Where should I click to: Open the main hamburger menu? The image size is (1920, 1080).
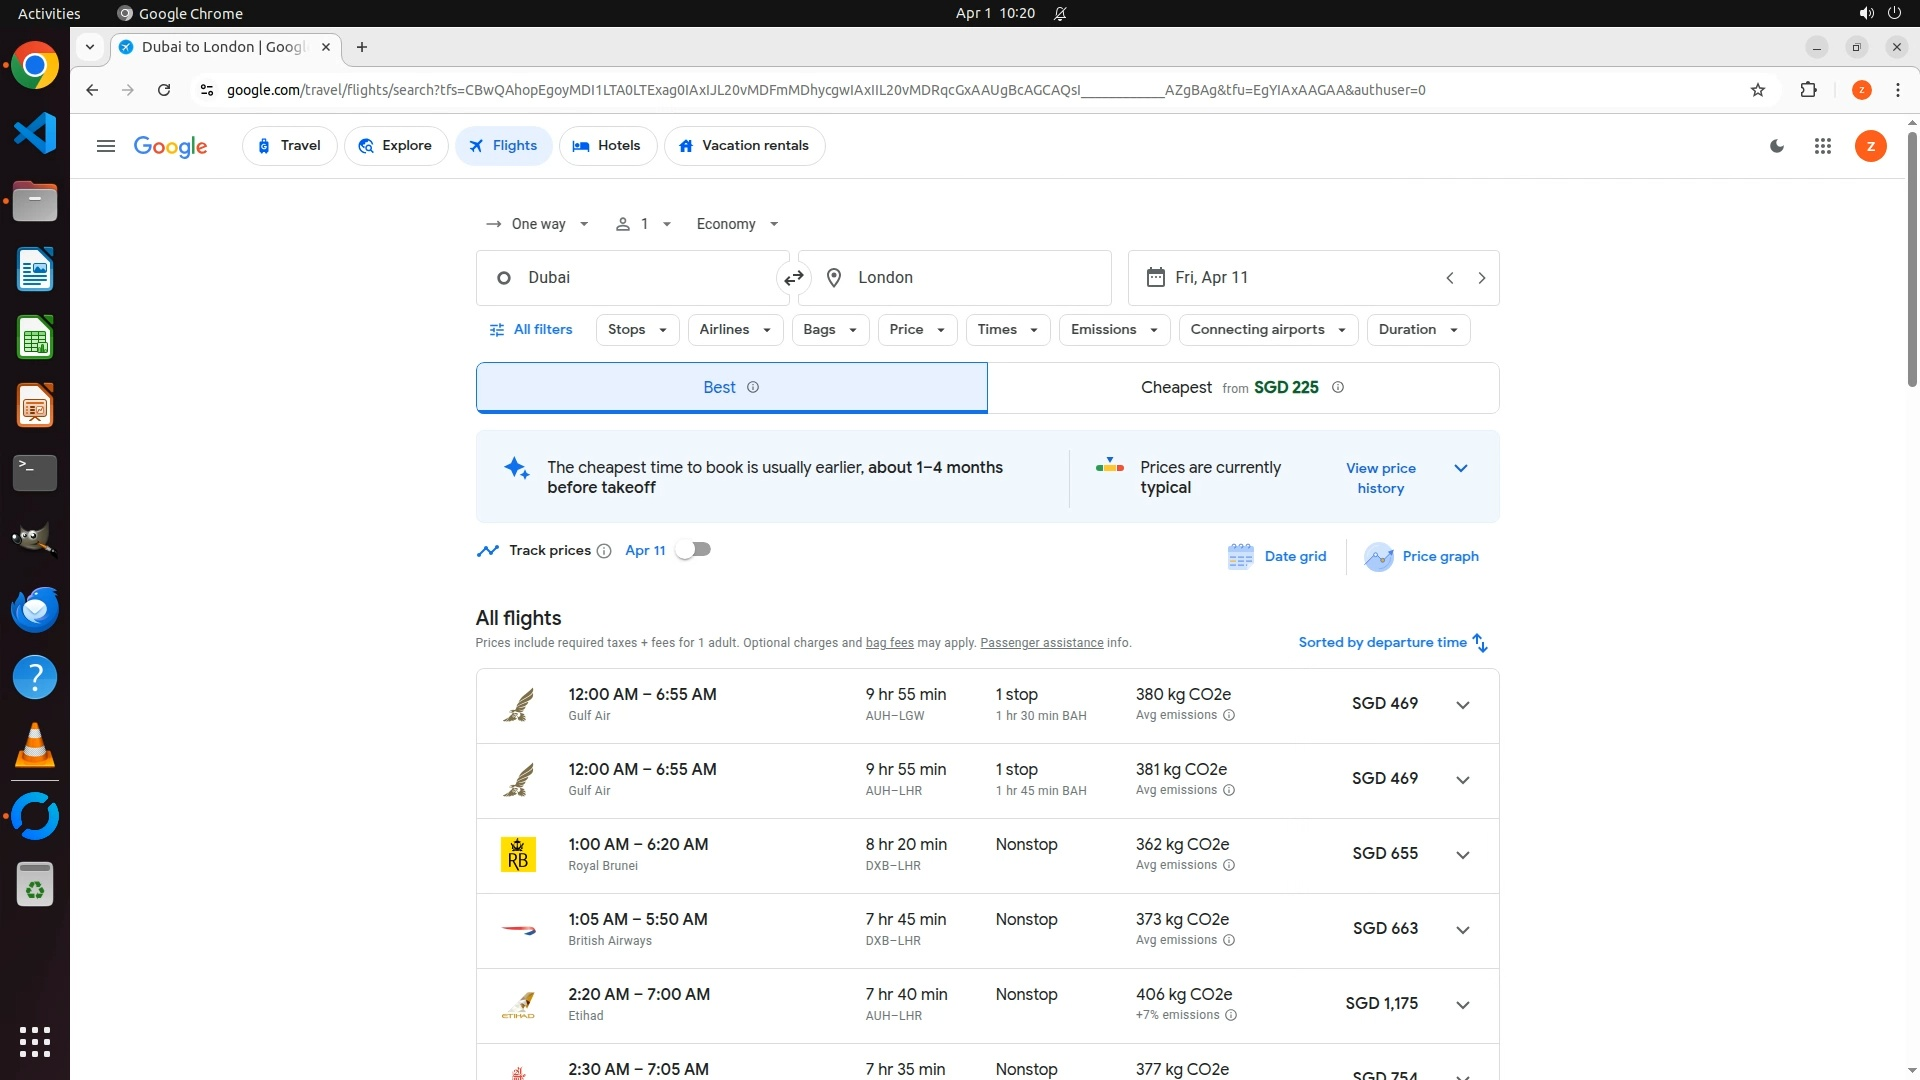(106, 146)
